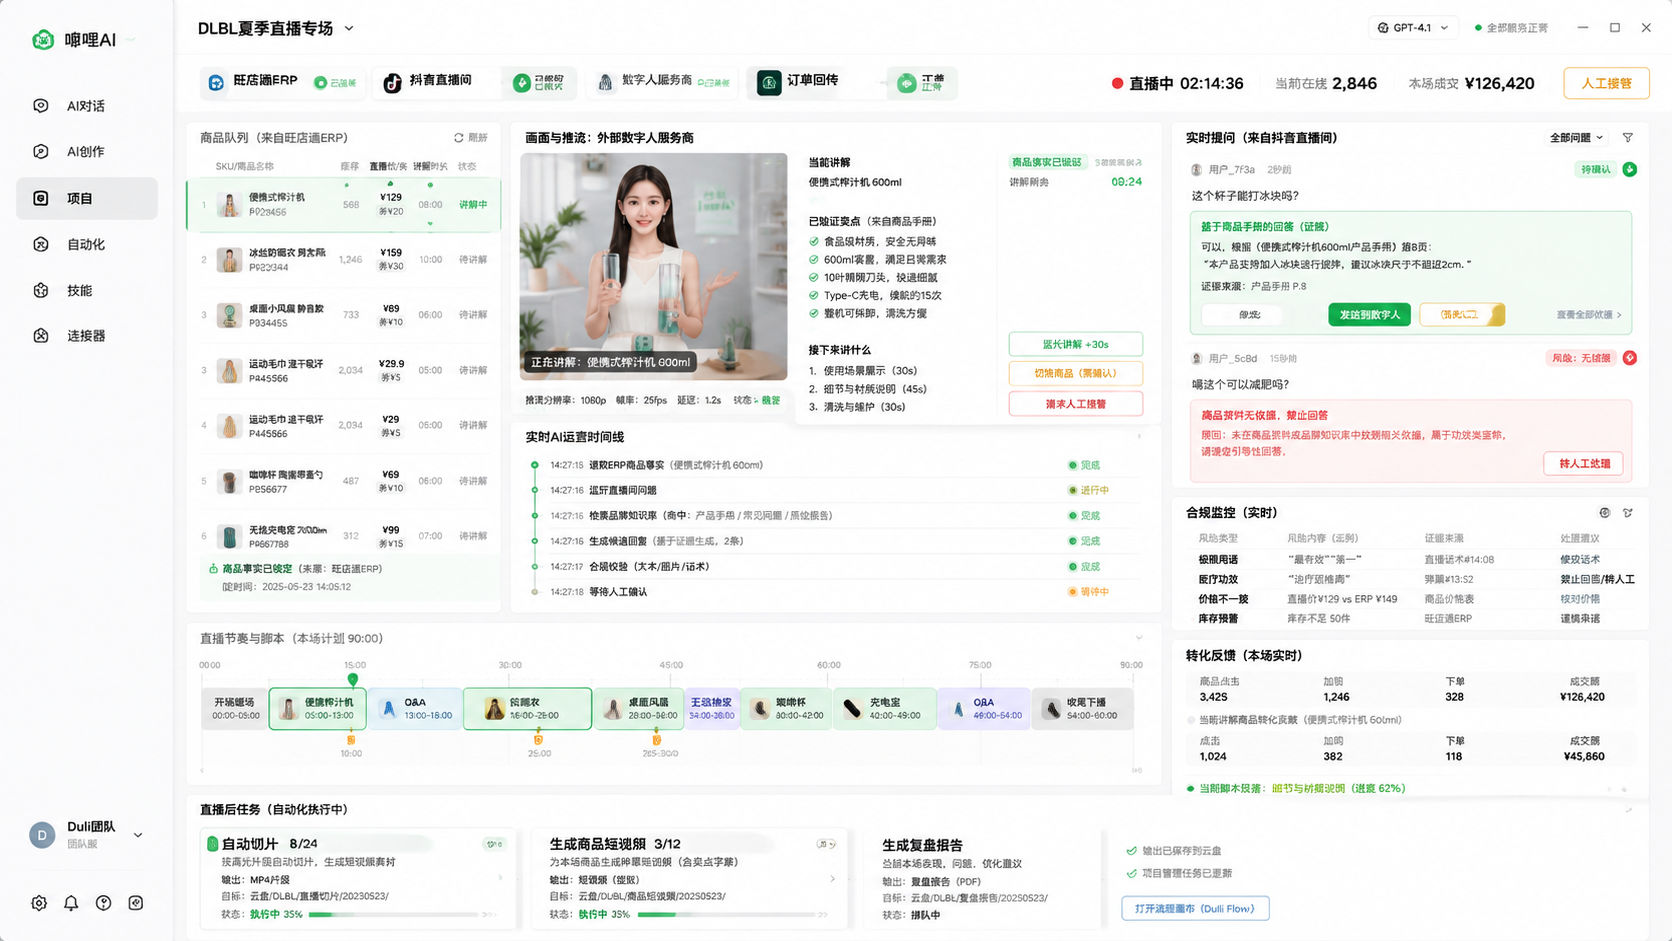Open 连接器 in the sidebar
The image size is (1672, 941).
pos(87,336)
